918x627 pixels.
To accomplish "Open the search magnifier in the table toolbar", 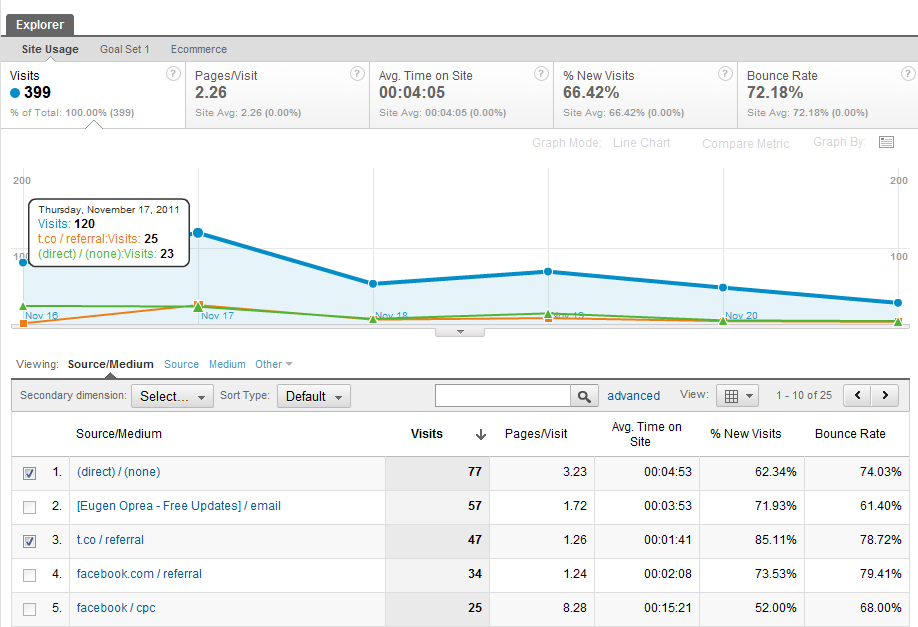I will click(x=584, y=396).
